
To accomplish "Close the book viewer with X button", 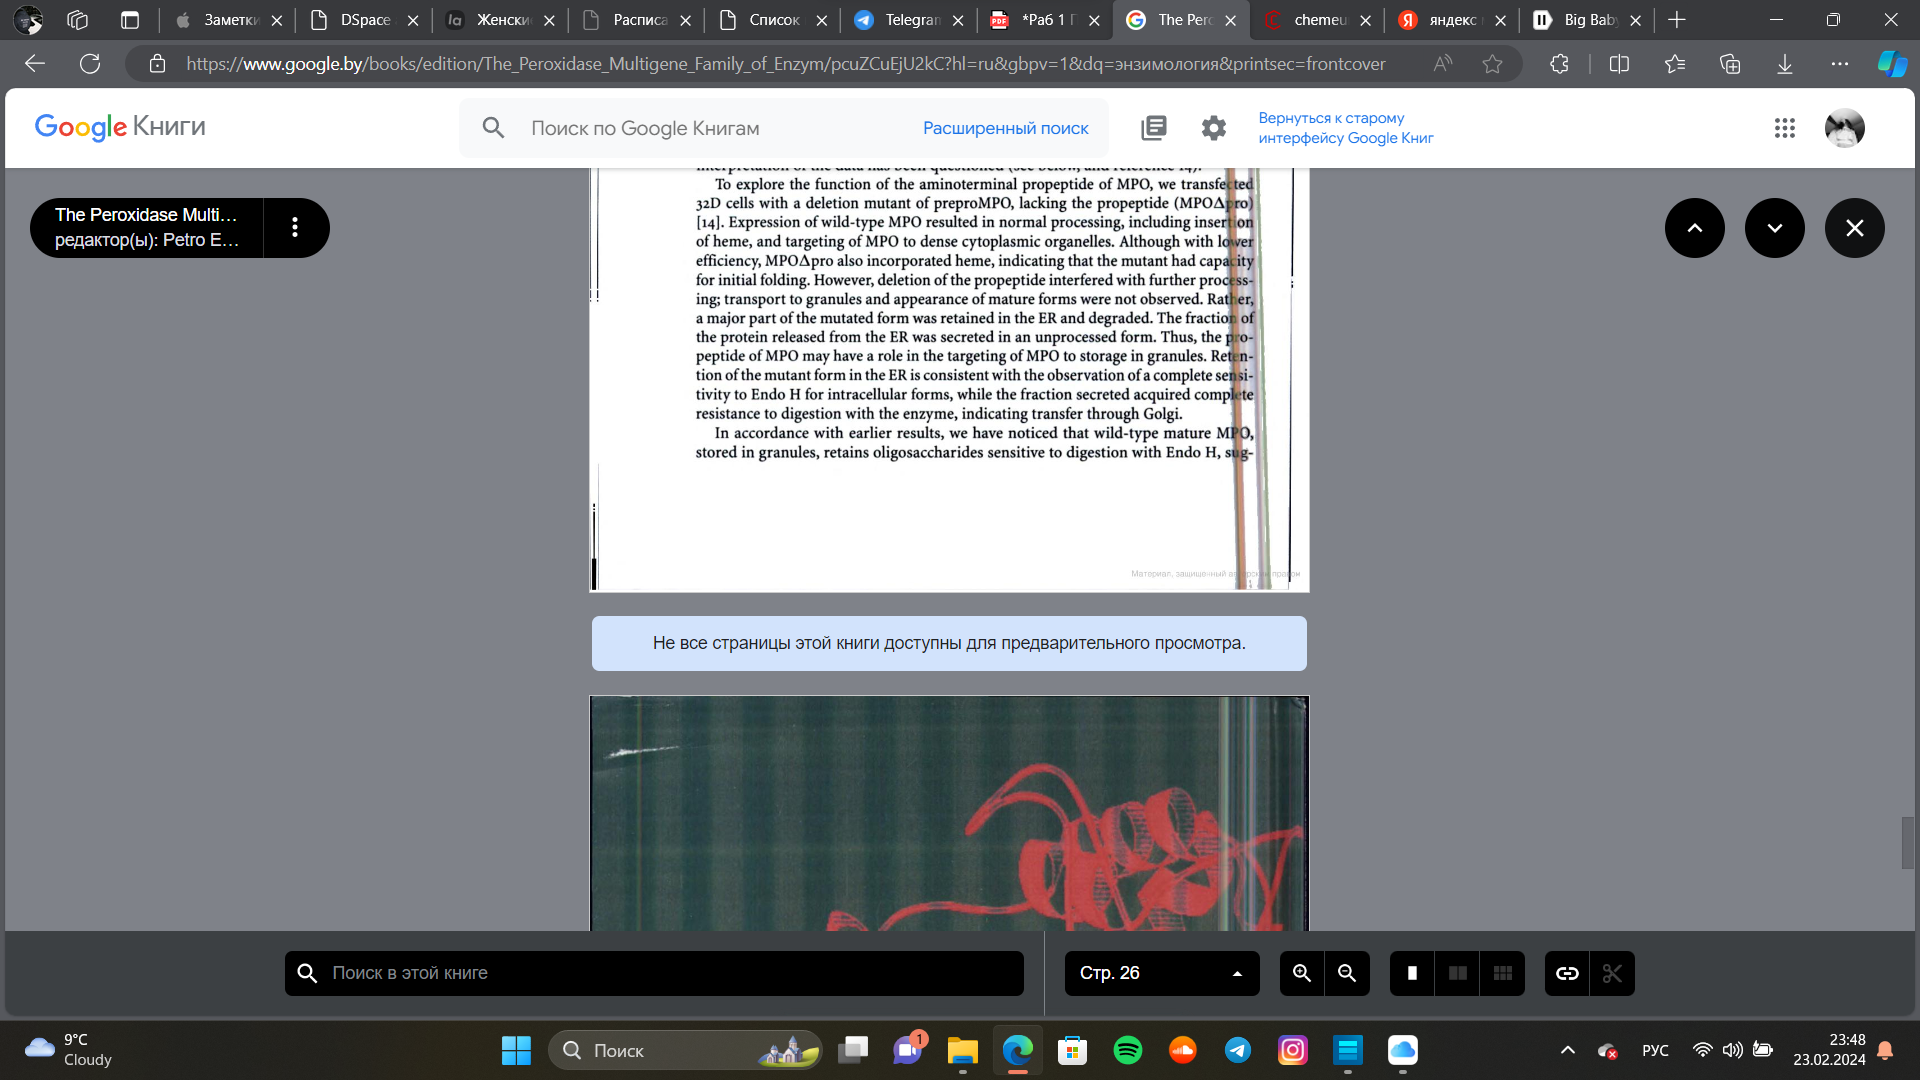I will tap(1854, 228).
